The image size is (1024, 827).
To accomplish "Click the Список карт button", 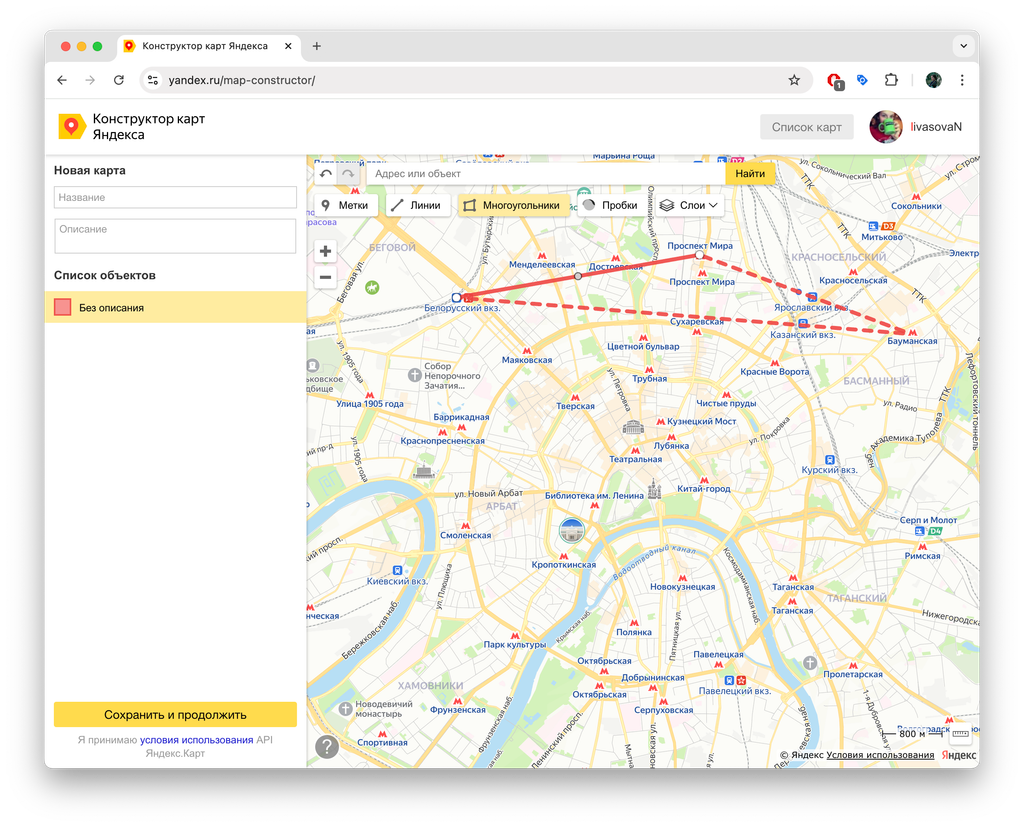I will pos(807,127).
